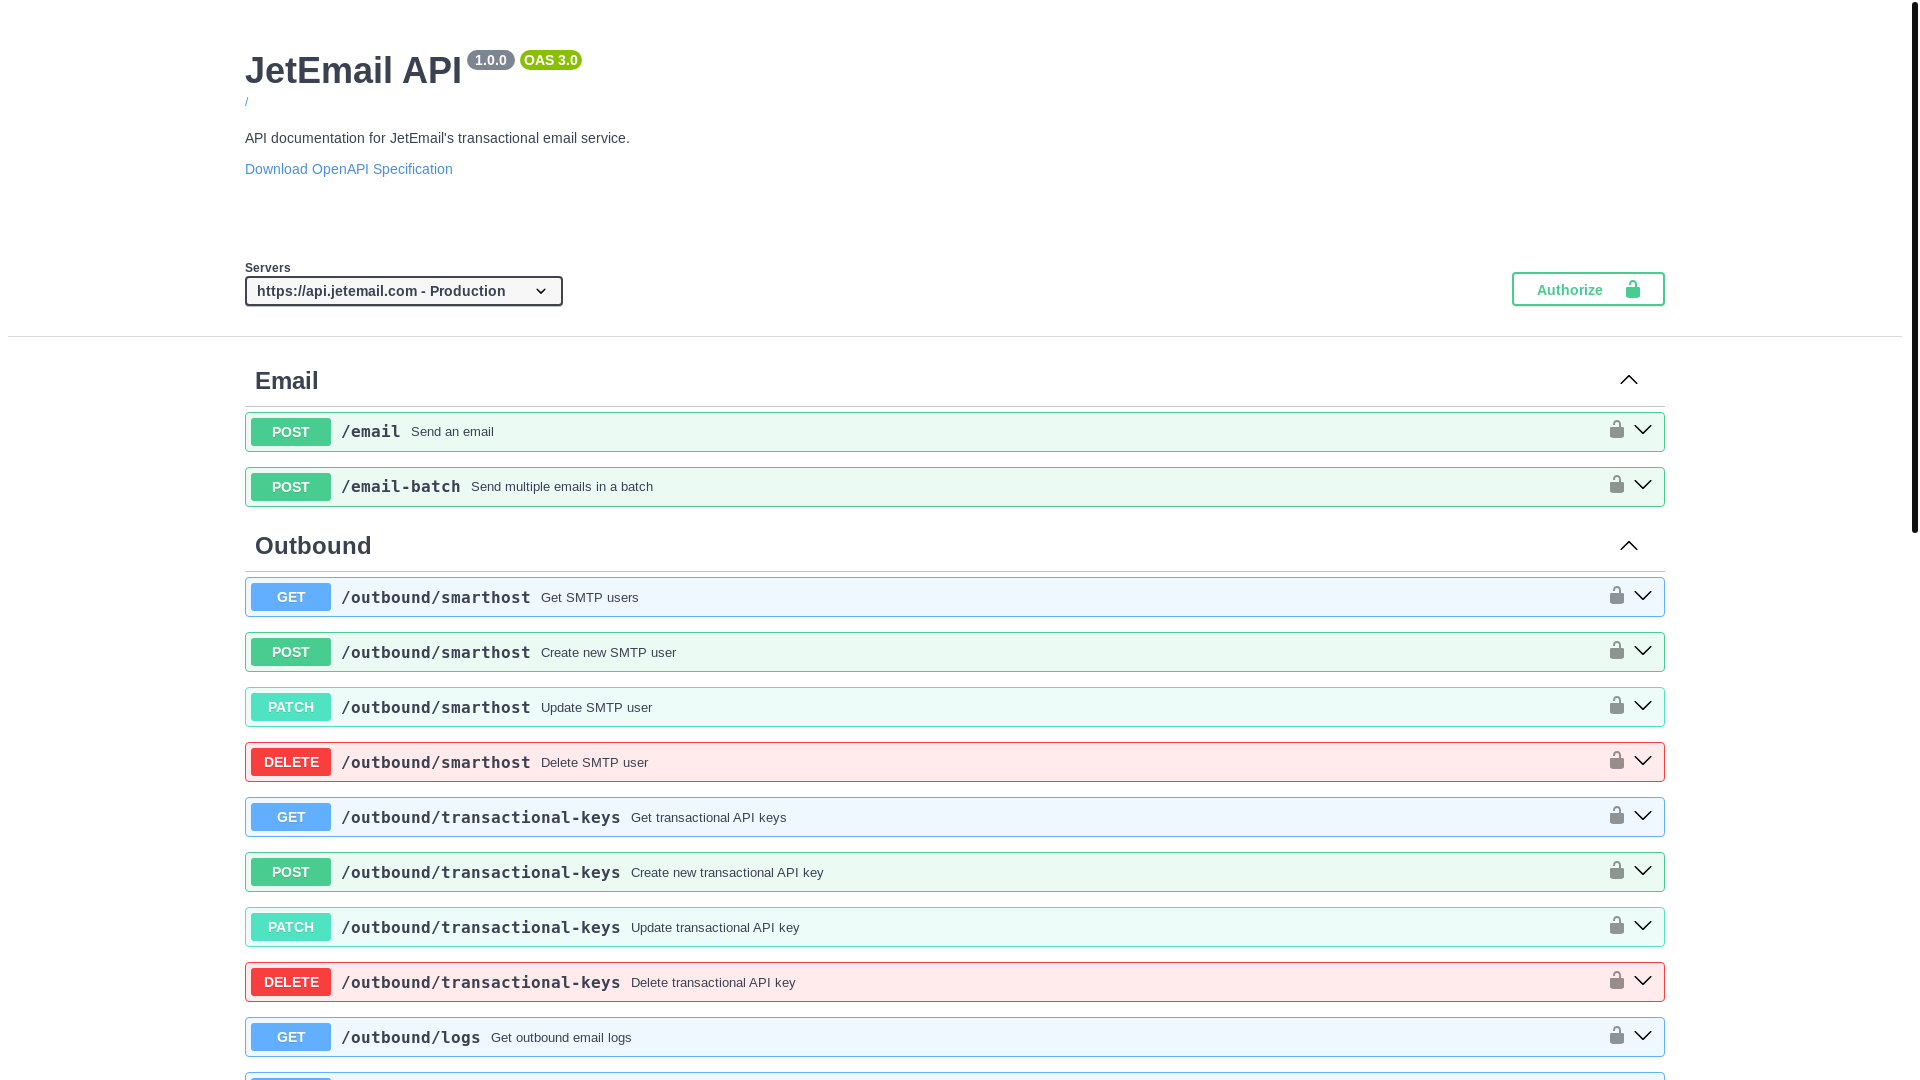Image resolution: width=1920 pixels, height=1080 pixels.
Task: Expand POST /outbound/smarthost chevron arrow
Action: 1643,651
